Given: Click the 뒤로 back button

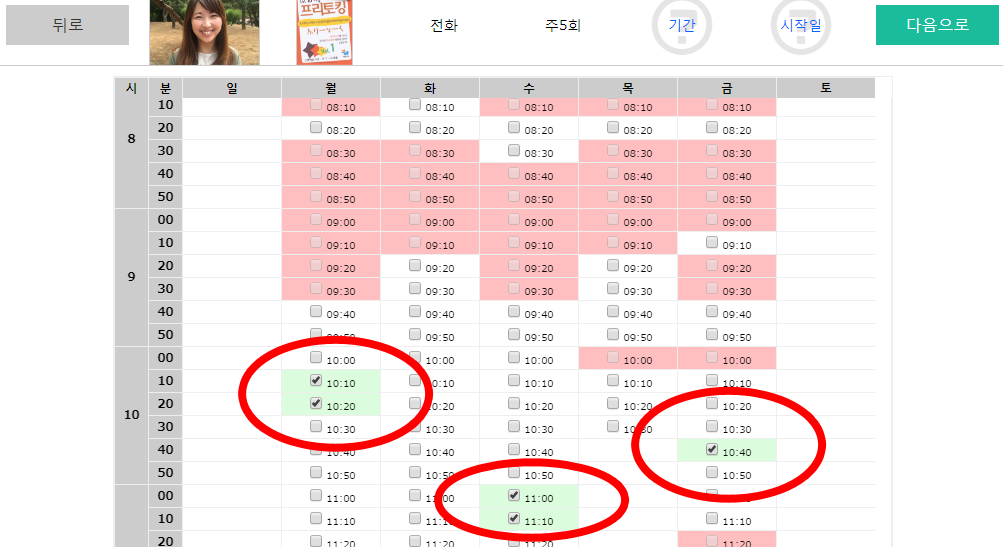Looking at the screenshot, I should [x=67, y=25].
